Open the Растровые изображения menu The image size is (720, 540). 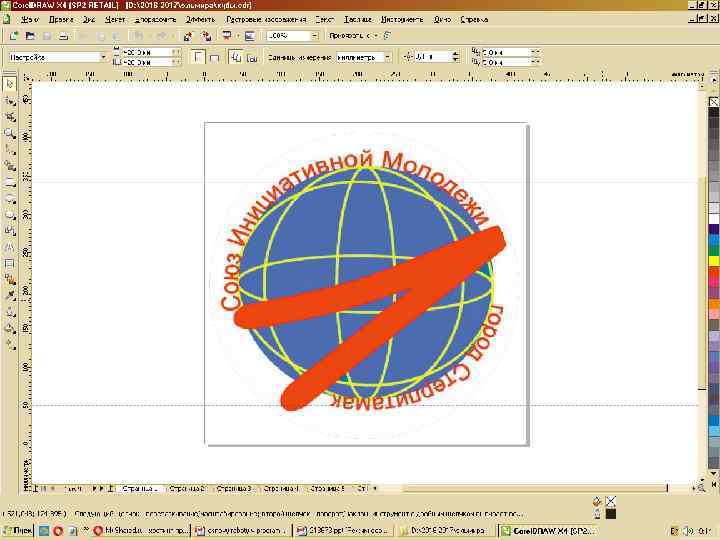tap(266, 19)
